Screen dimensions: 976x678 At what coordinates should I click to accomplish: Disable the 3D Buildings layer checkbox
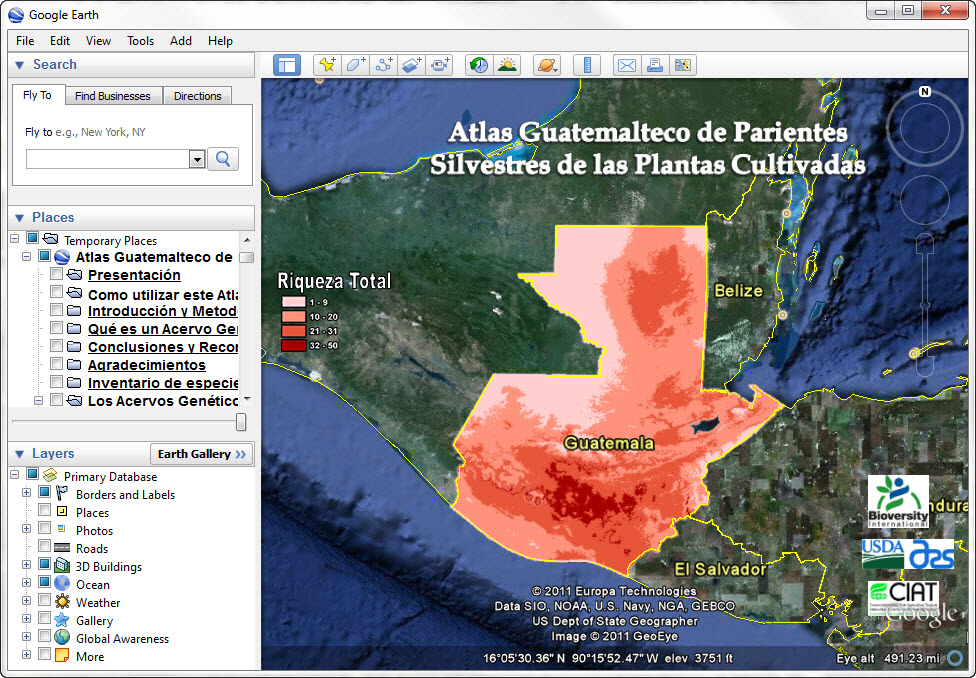[44, 564]
